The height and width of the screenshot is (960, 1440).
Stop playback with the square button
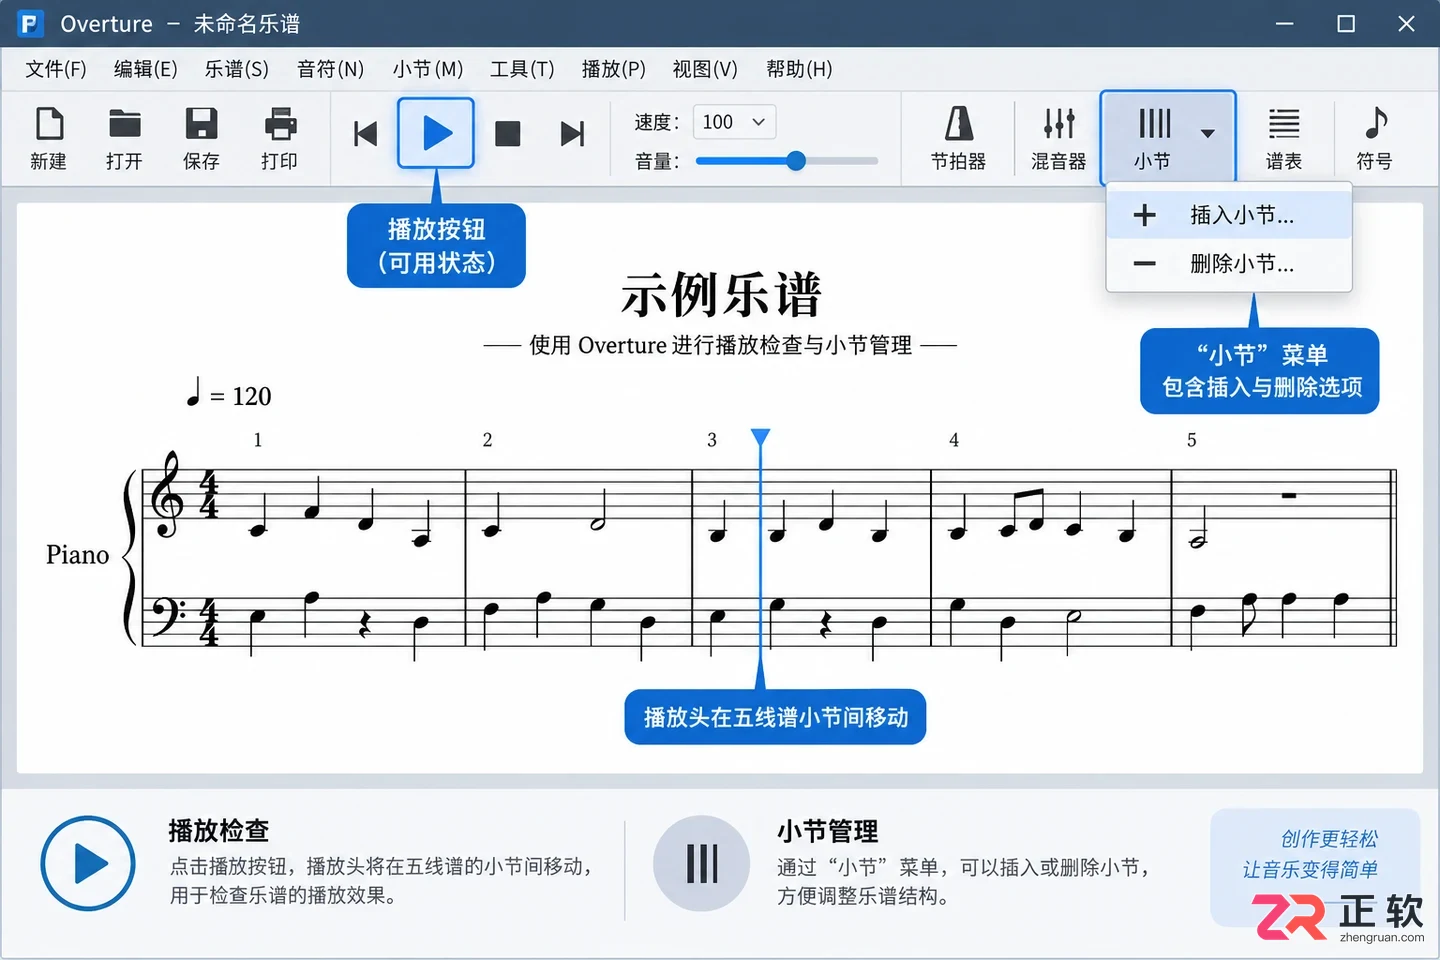click(x=508, y=134)
